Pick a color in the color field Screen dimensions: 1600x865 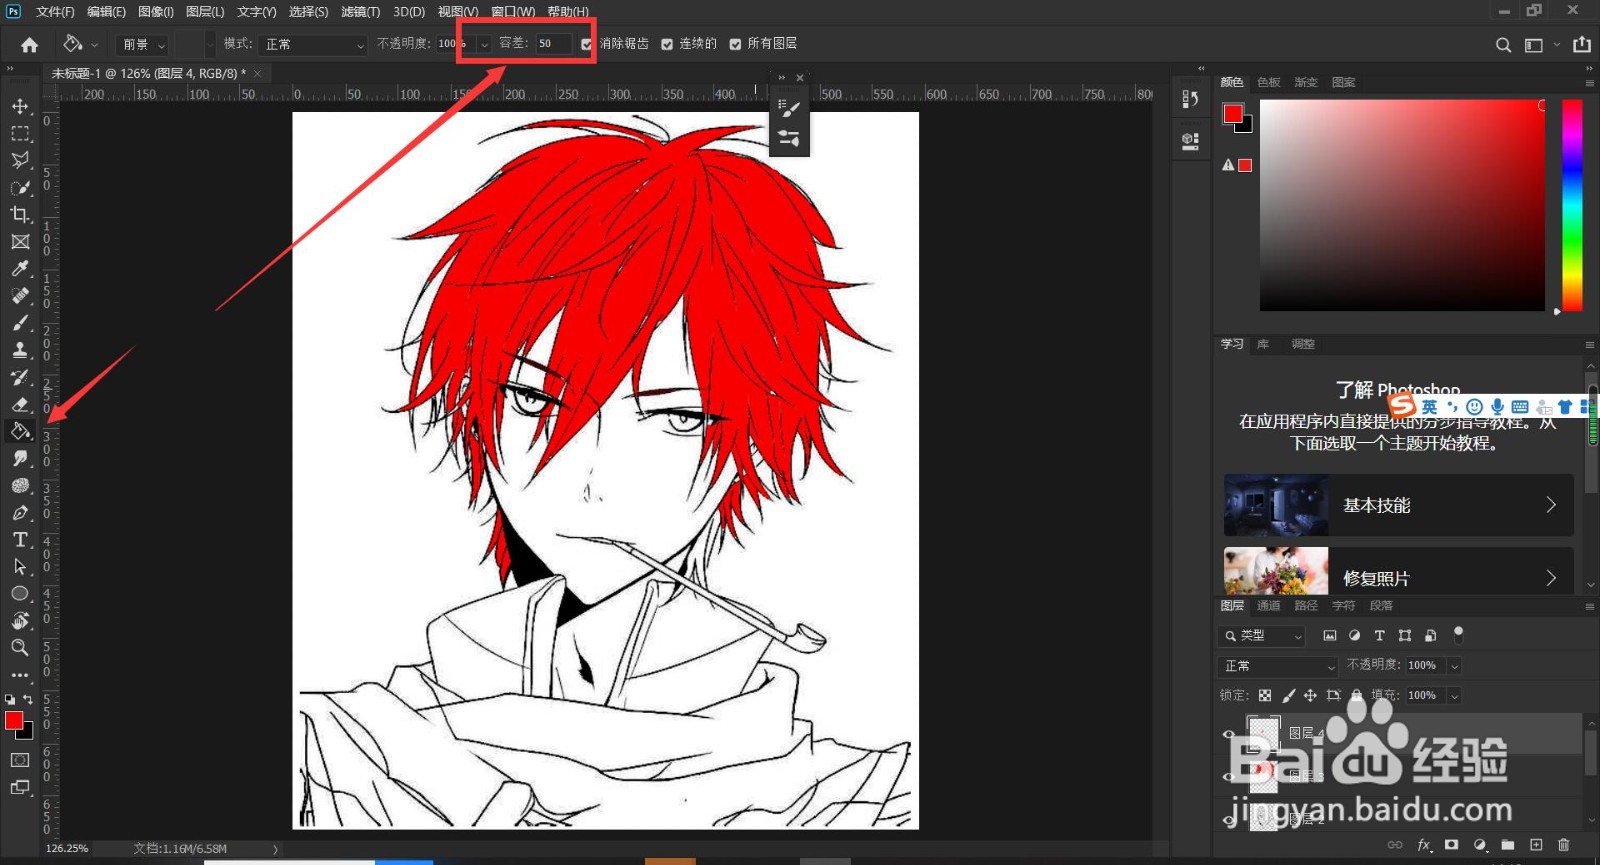click(x=1402, y=205)
